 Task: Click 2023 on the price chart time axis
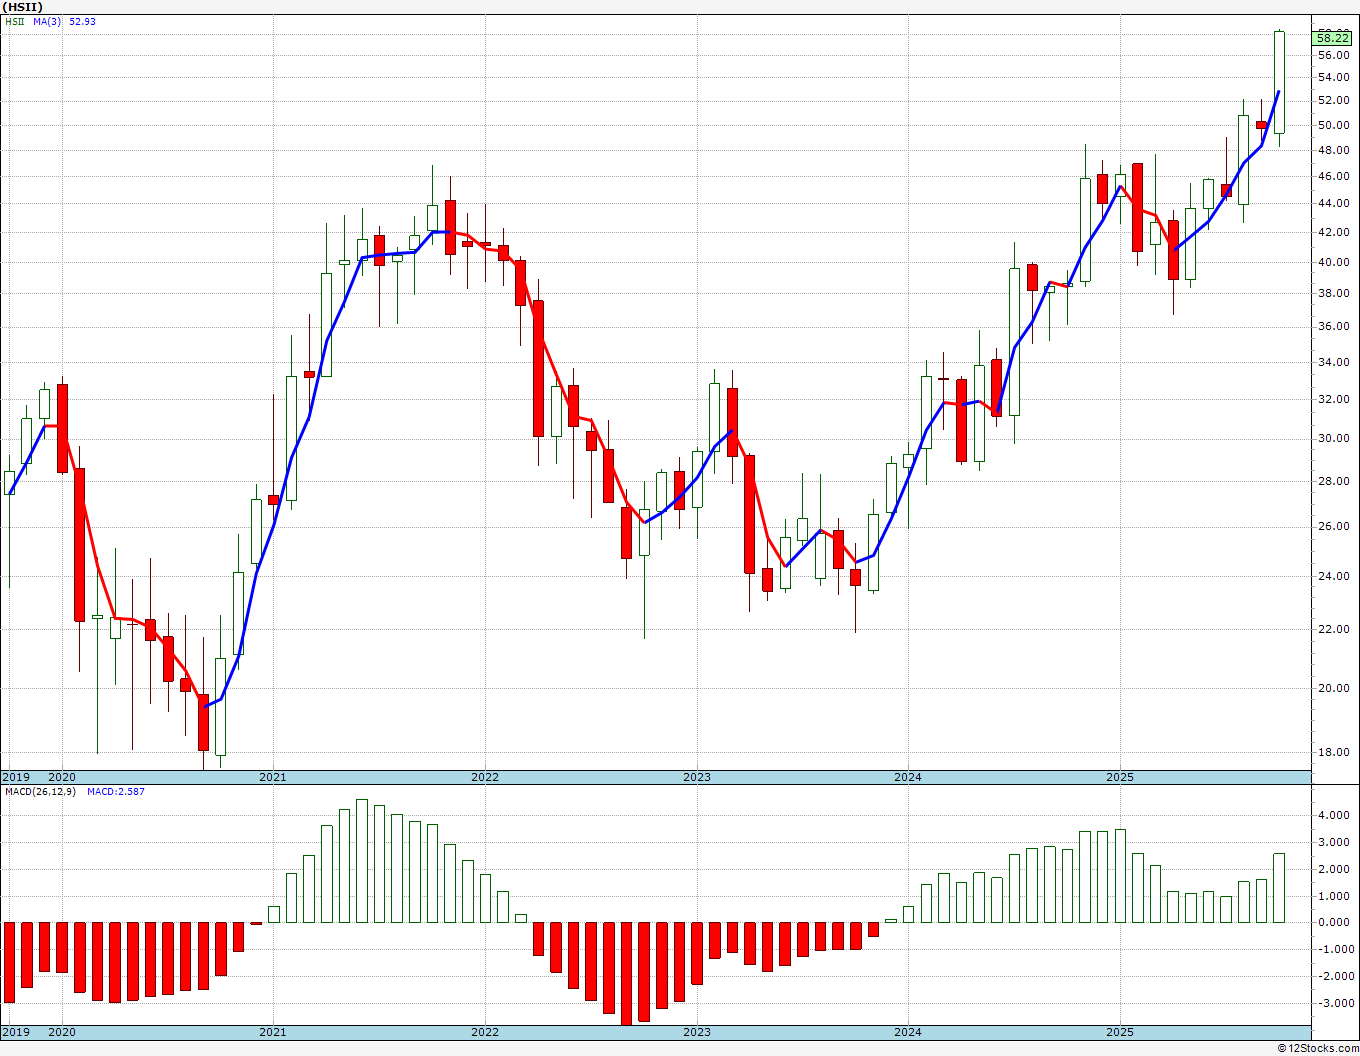[696, 777]
